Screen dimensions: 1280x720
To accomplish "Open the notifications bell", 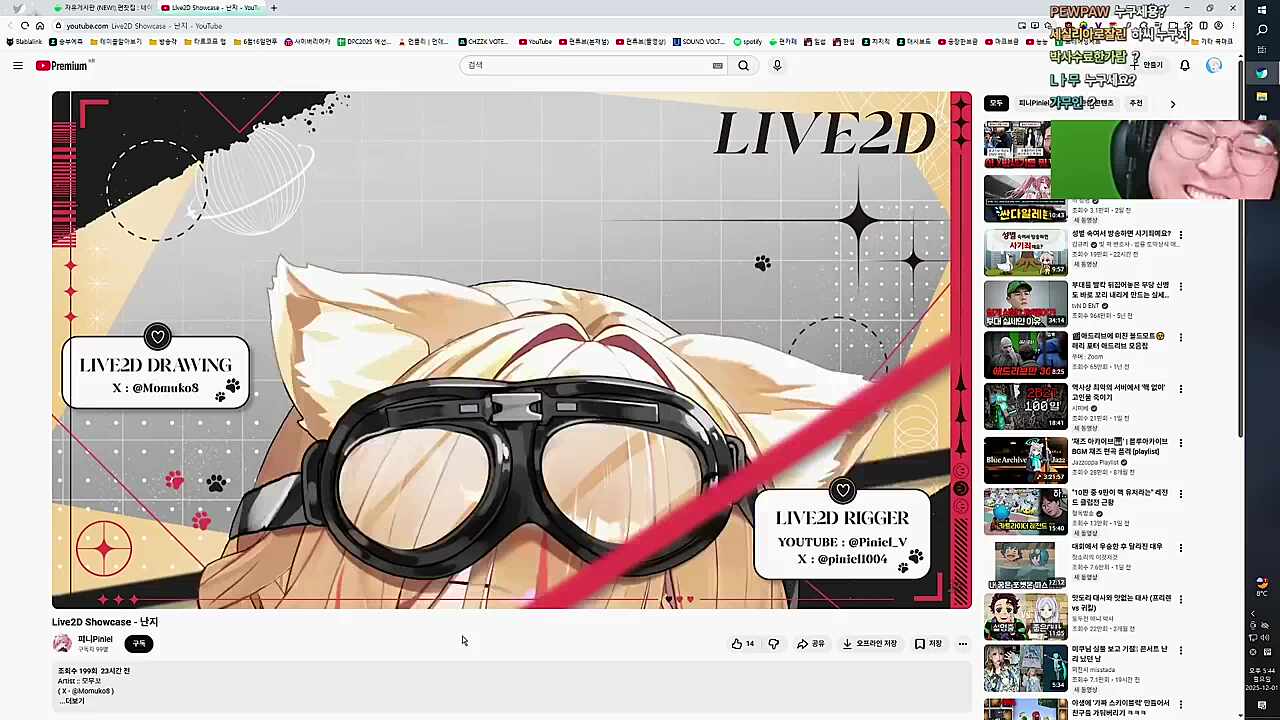I will (1185, 66).
